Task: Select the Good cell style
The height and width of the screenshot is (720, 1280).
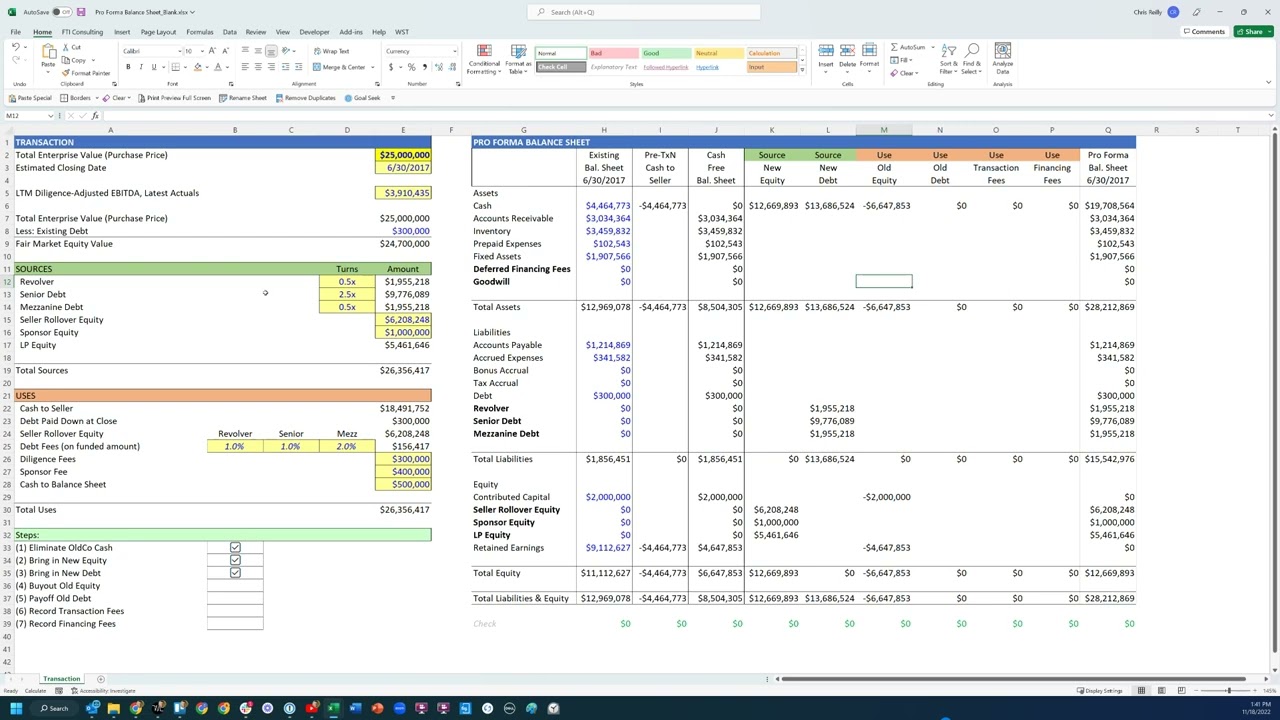Action: (x=665, y=53)
